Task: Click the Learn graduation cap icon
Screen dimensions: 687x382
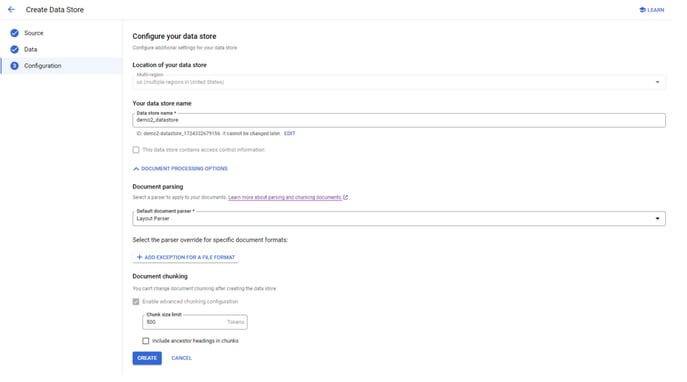Action: tap(642, 10)
